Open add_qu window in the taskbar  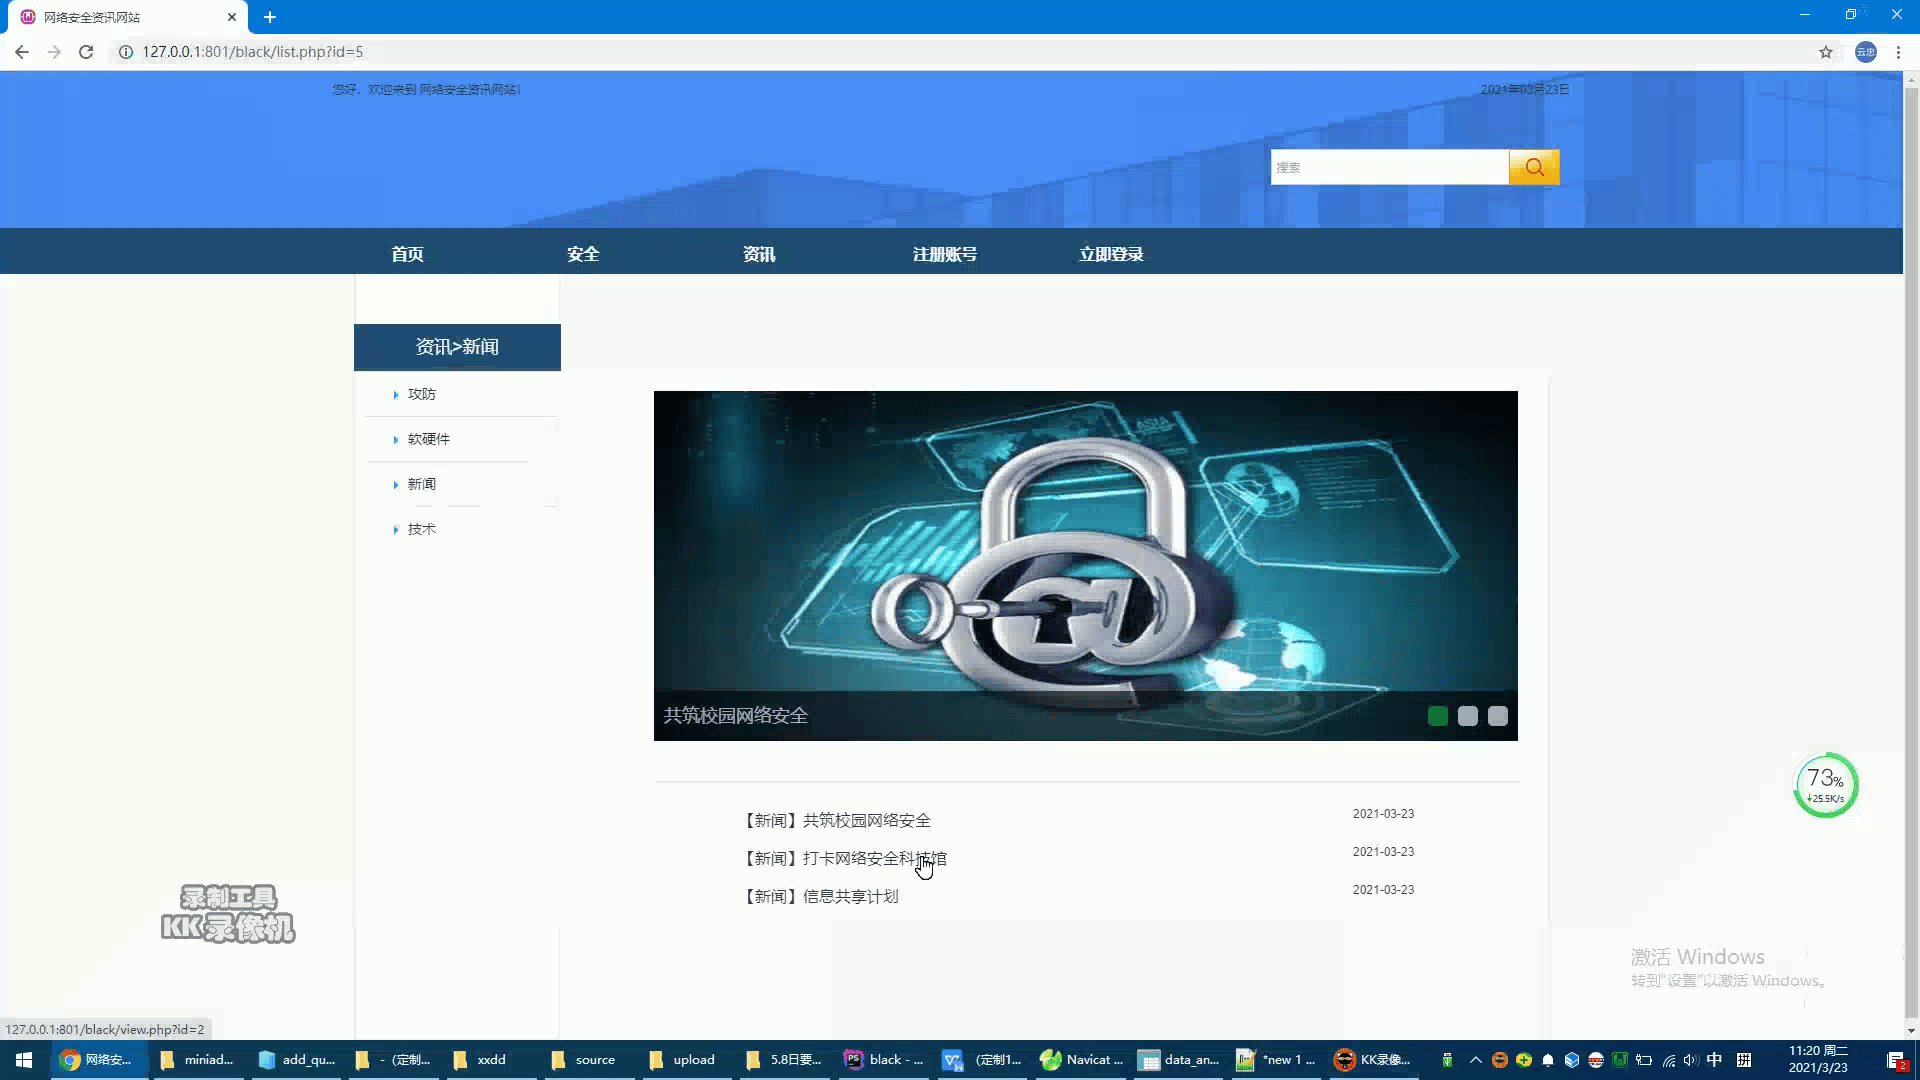click(297, 1060)
